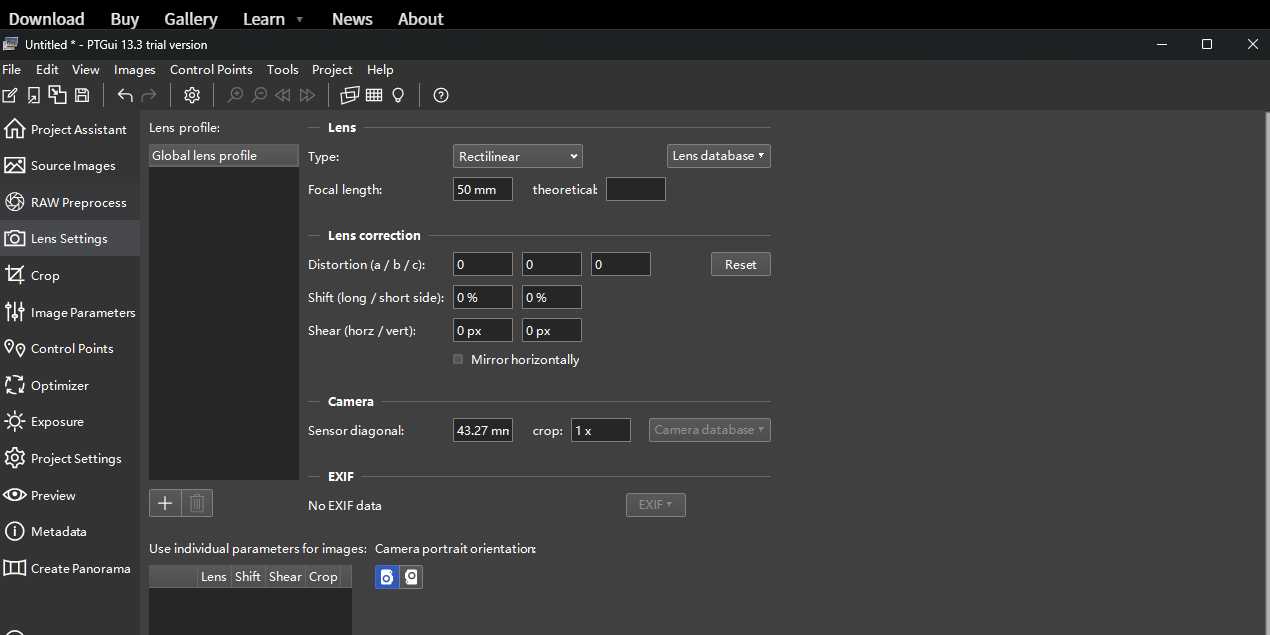Switch to the Crop sidebar tab
This screenshot has width=1270, height=635.
pos(45,276)
